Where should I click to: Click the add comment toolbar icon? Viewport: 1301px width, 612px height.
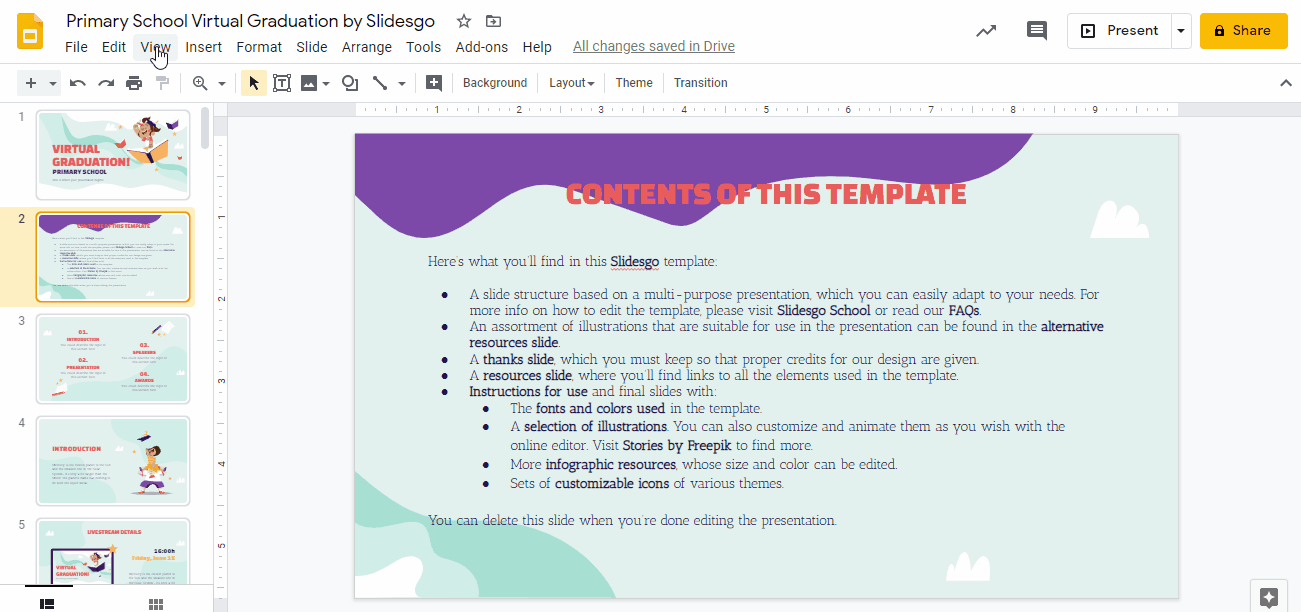pos(434,83)
